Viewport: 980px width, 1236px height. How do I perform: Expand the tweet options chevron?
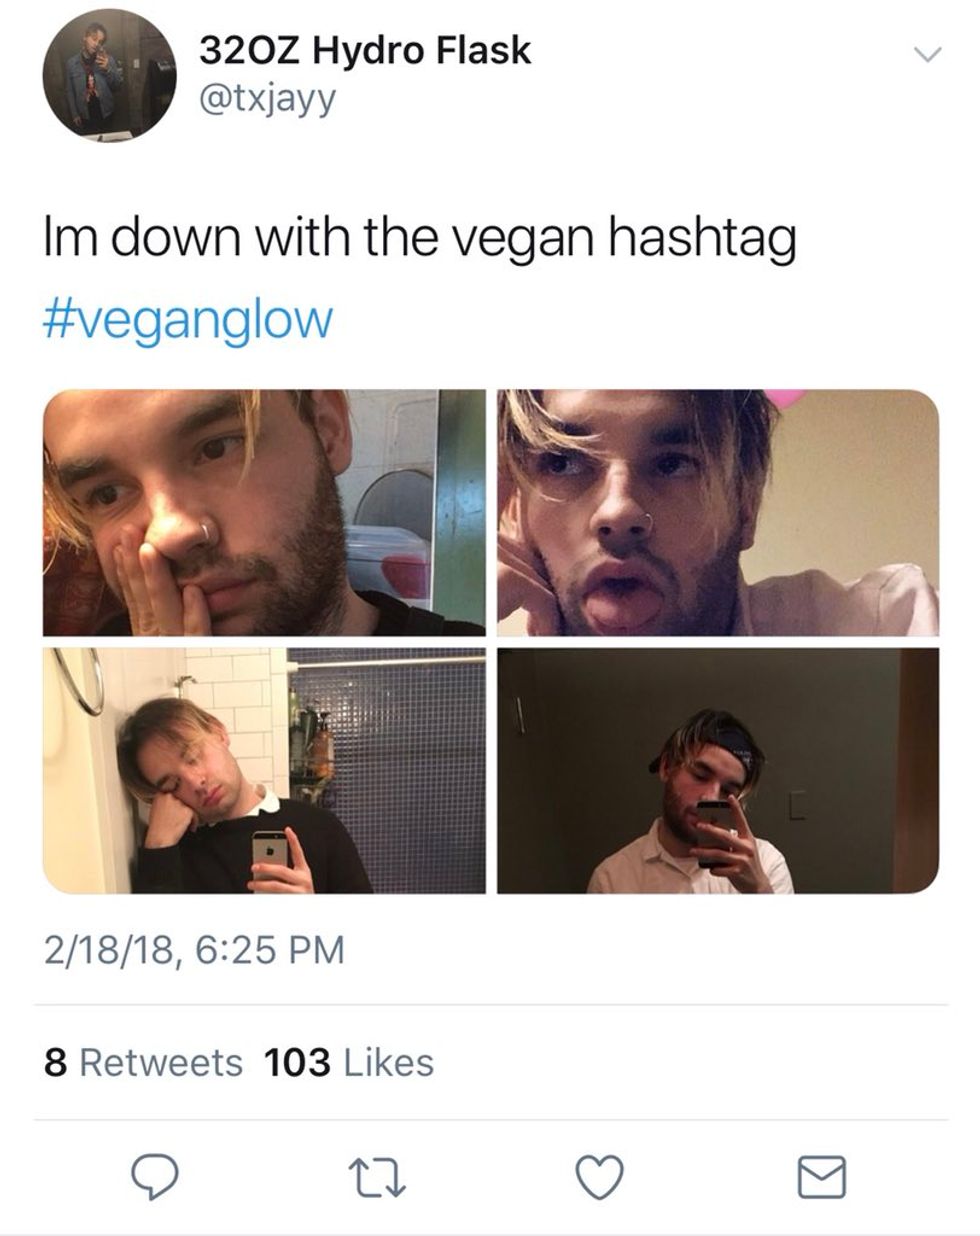928,54
